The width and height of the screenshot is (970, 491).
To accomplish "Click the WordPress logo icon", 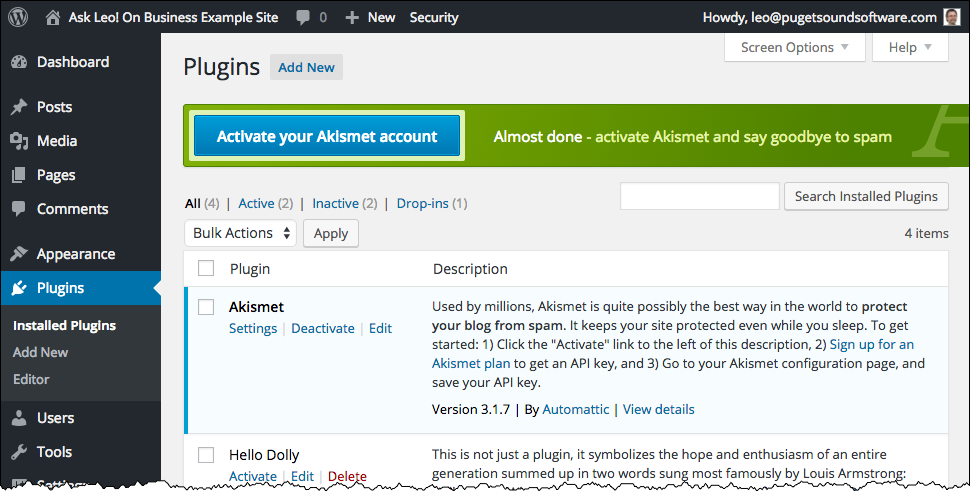I will click(x=18, y=17).
